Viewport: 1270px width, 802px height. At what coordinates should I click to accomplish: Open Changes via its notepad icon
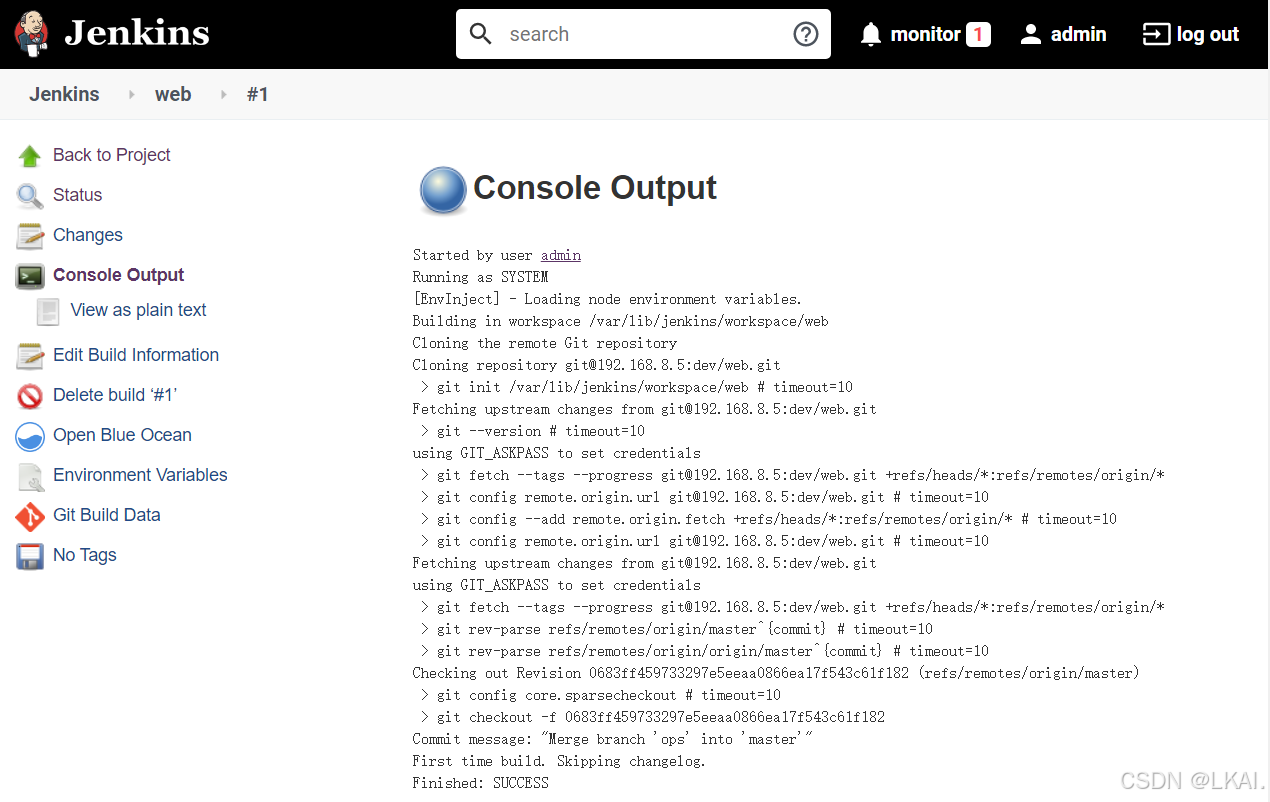click(x=28, y=234)
